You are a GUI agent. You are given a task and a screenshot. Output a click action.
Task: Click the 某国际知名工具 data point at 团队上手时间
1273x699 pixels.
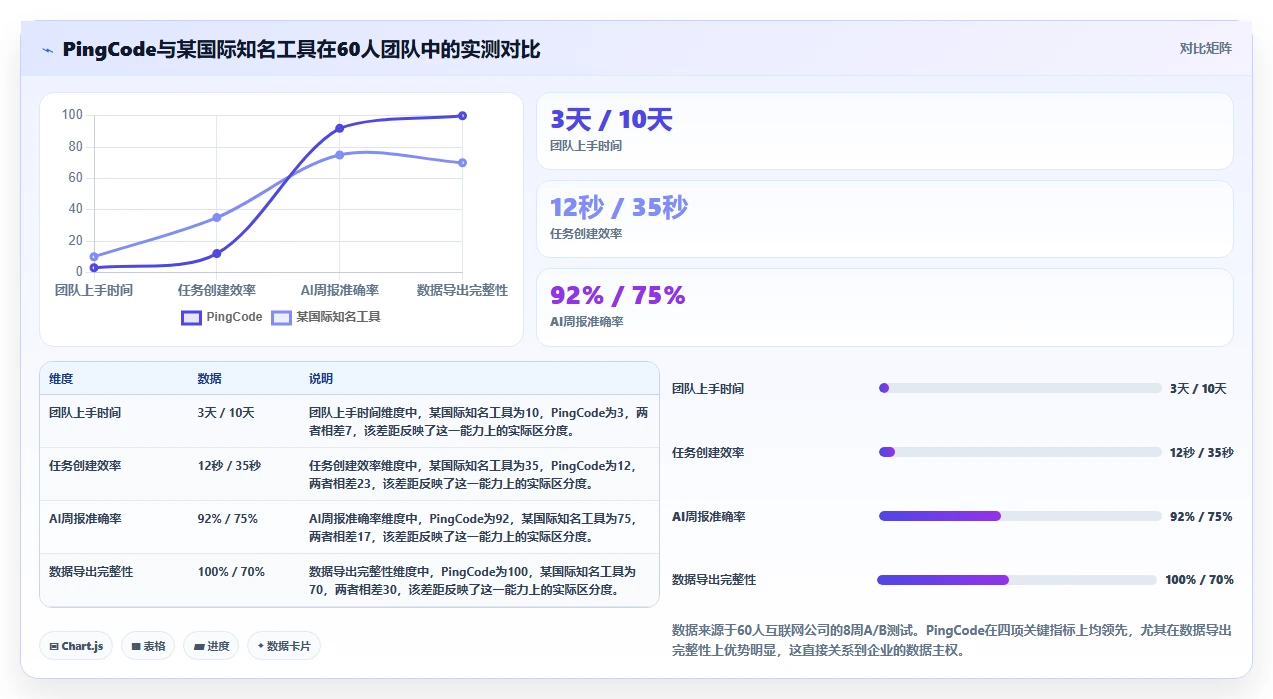tap(94, 256)
